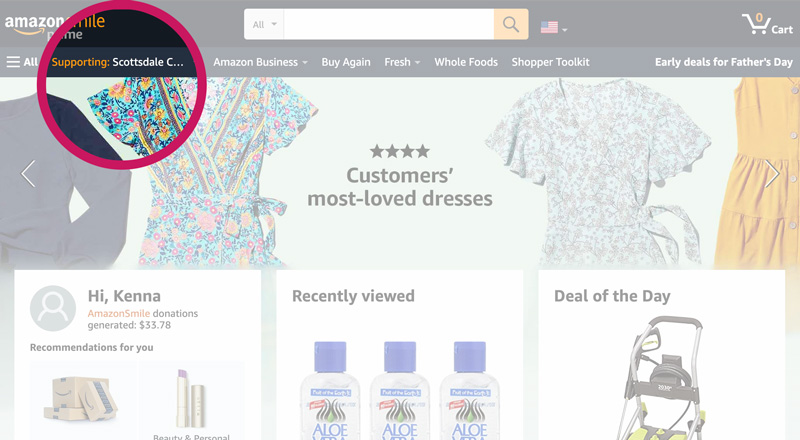Click 'Recommendations for you' heading
The width and height of the screenshot is (800, 440).
pos(91,348)
